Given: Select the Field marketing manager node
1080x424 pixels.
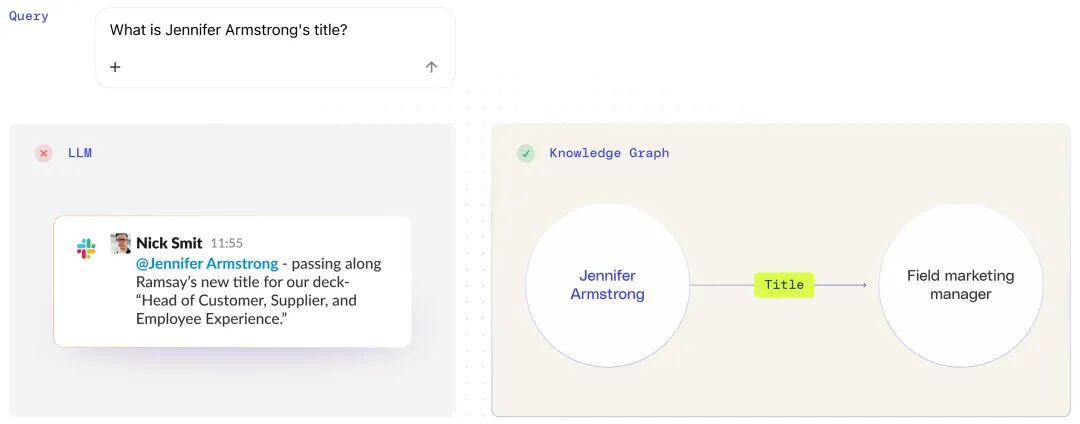Looking at the screenshot, I should pyautogui.click(x=960, y=285).
